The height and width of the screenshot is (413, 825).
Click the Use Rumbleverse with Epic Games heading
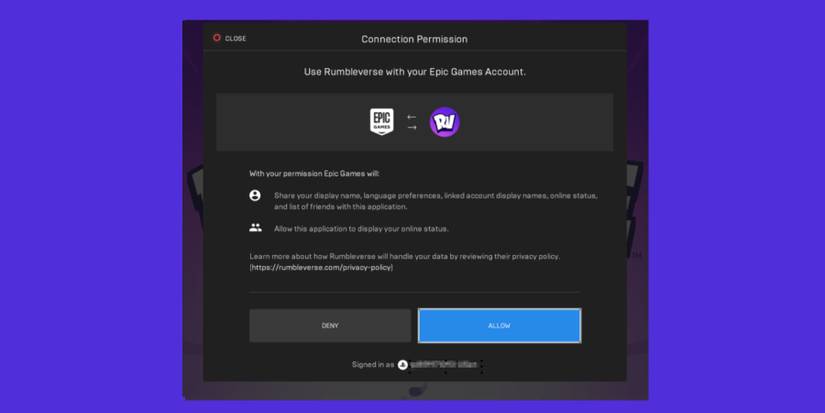point(414,72)
